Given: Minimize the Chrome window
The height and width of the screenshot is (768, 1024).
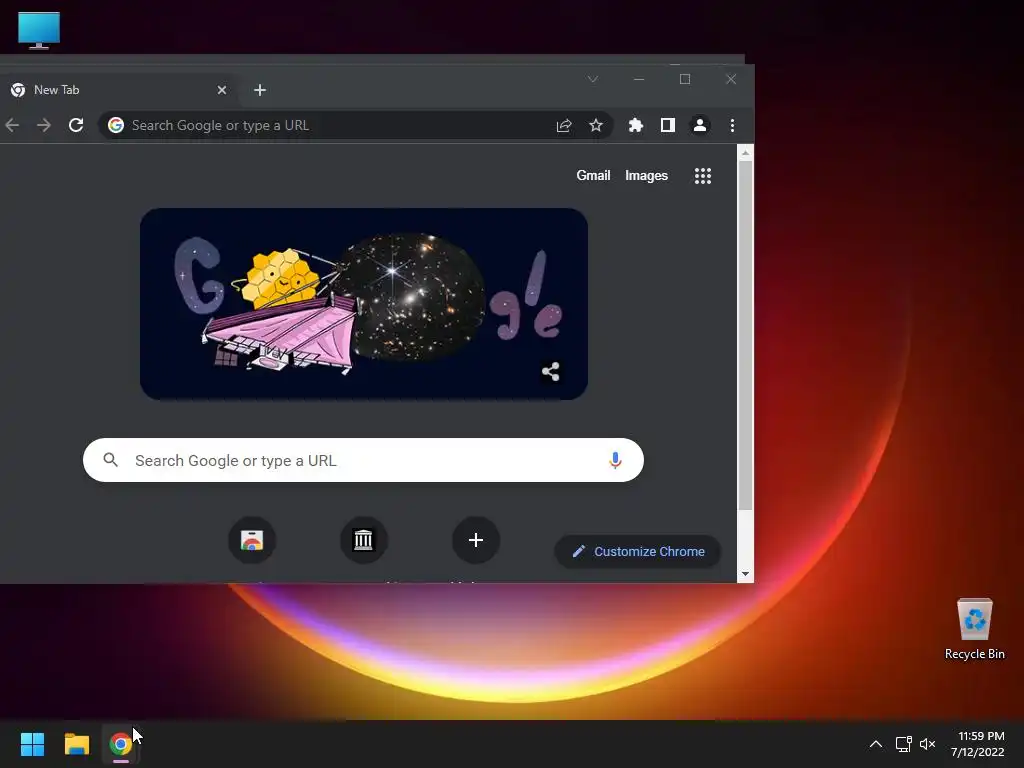Looking at the screenshot, I should [639, 79].
